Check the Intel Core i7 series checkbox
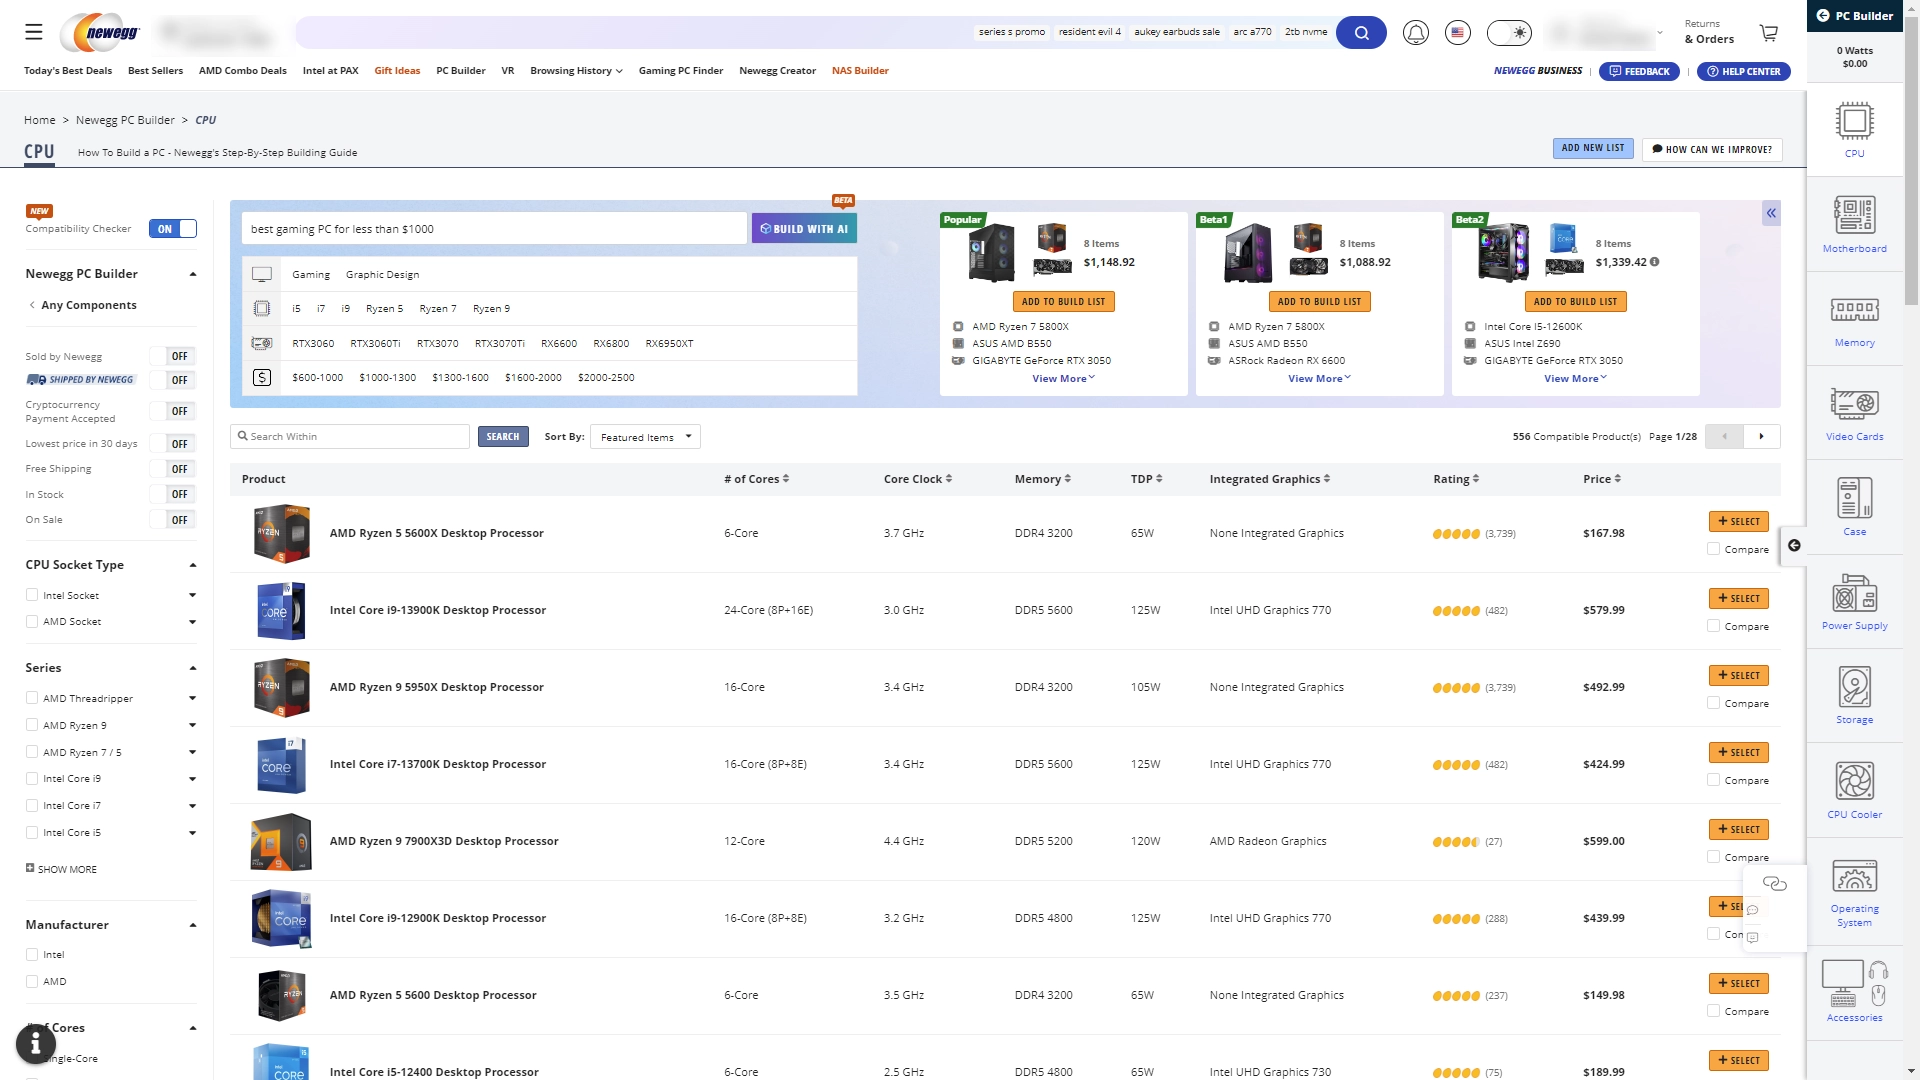 tap(32, 805)
